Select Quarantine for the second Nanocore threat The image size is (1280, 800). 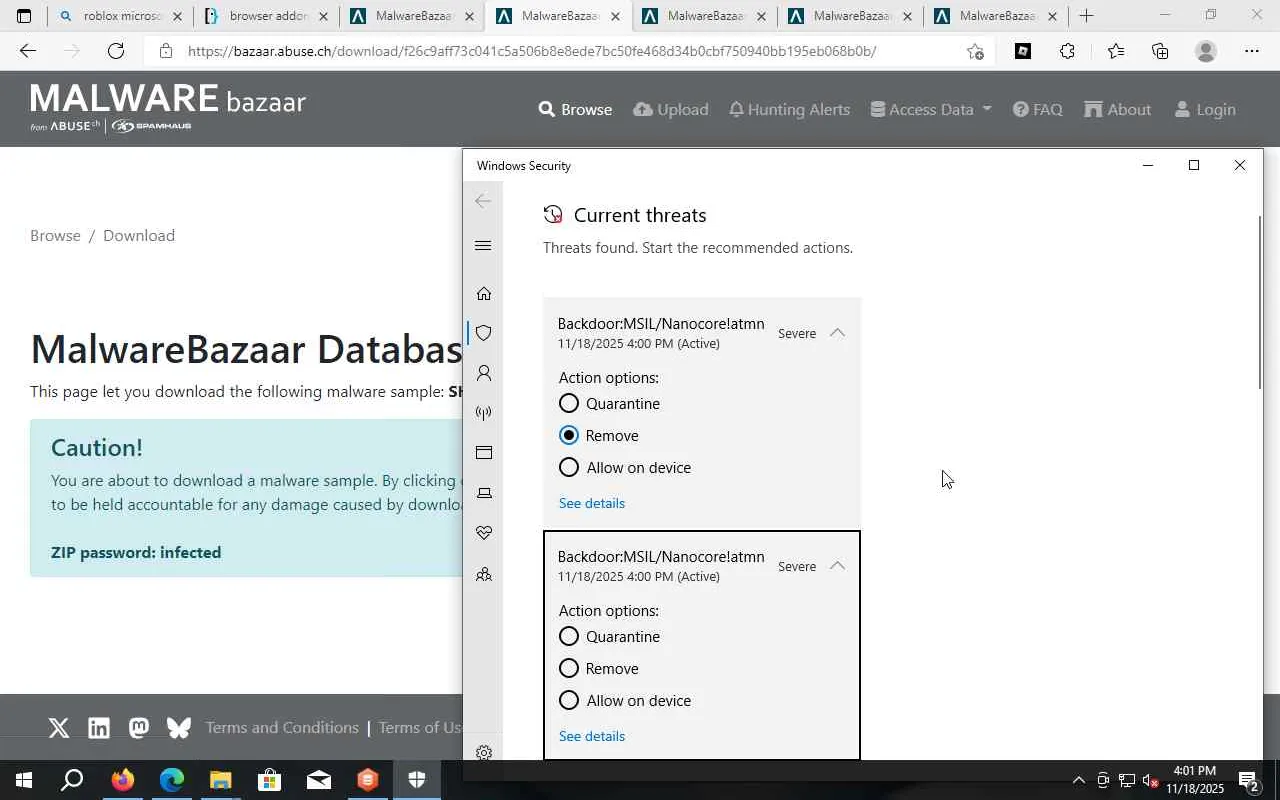tap(569, 637)
